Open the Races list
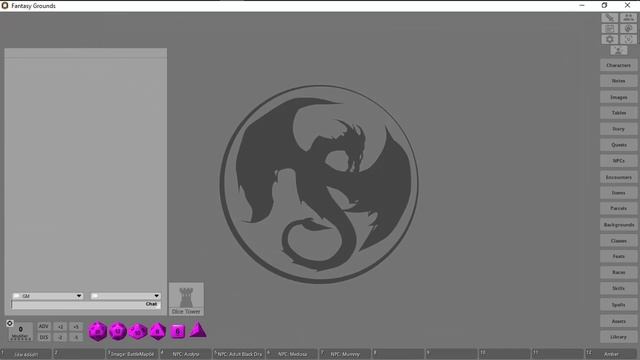 point(618,272)
